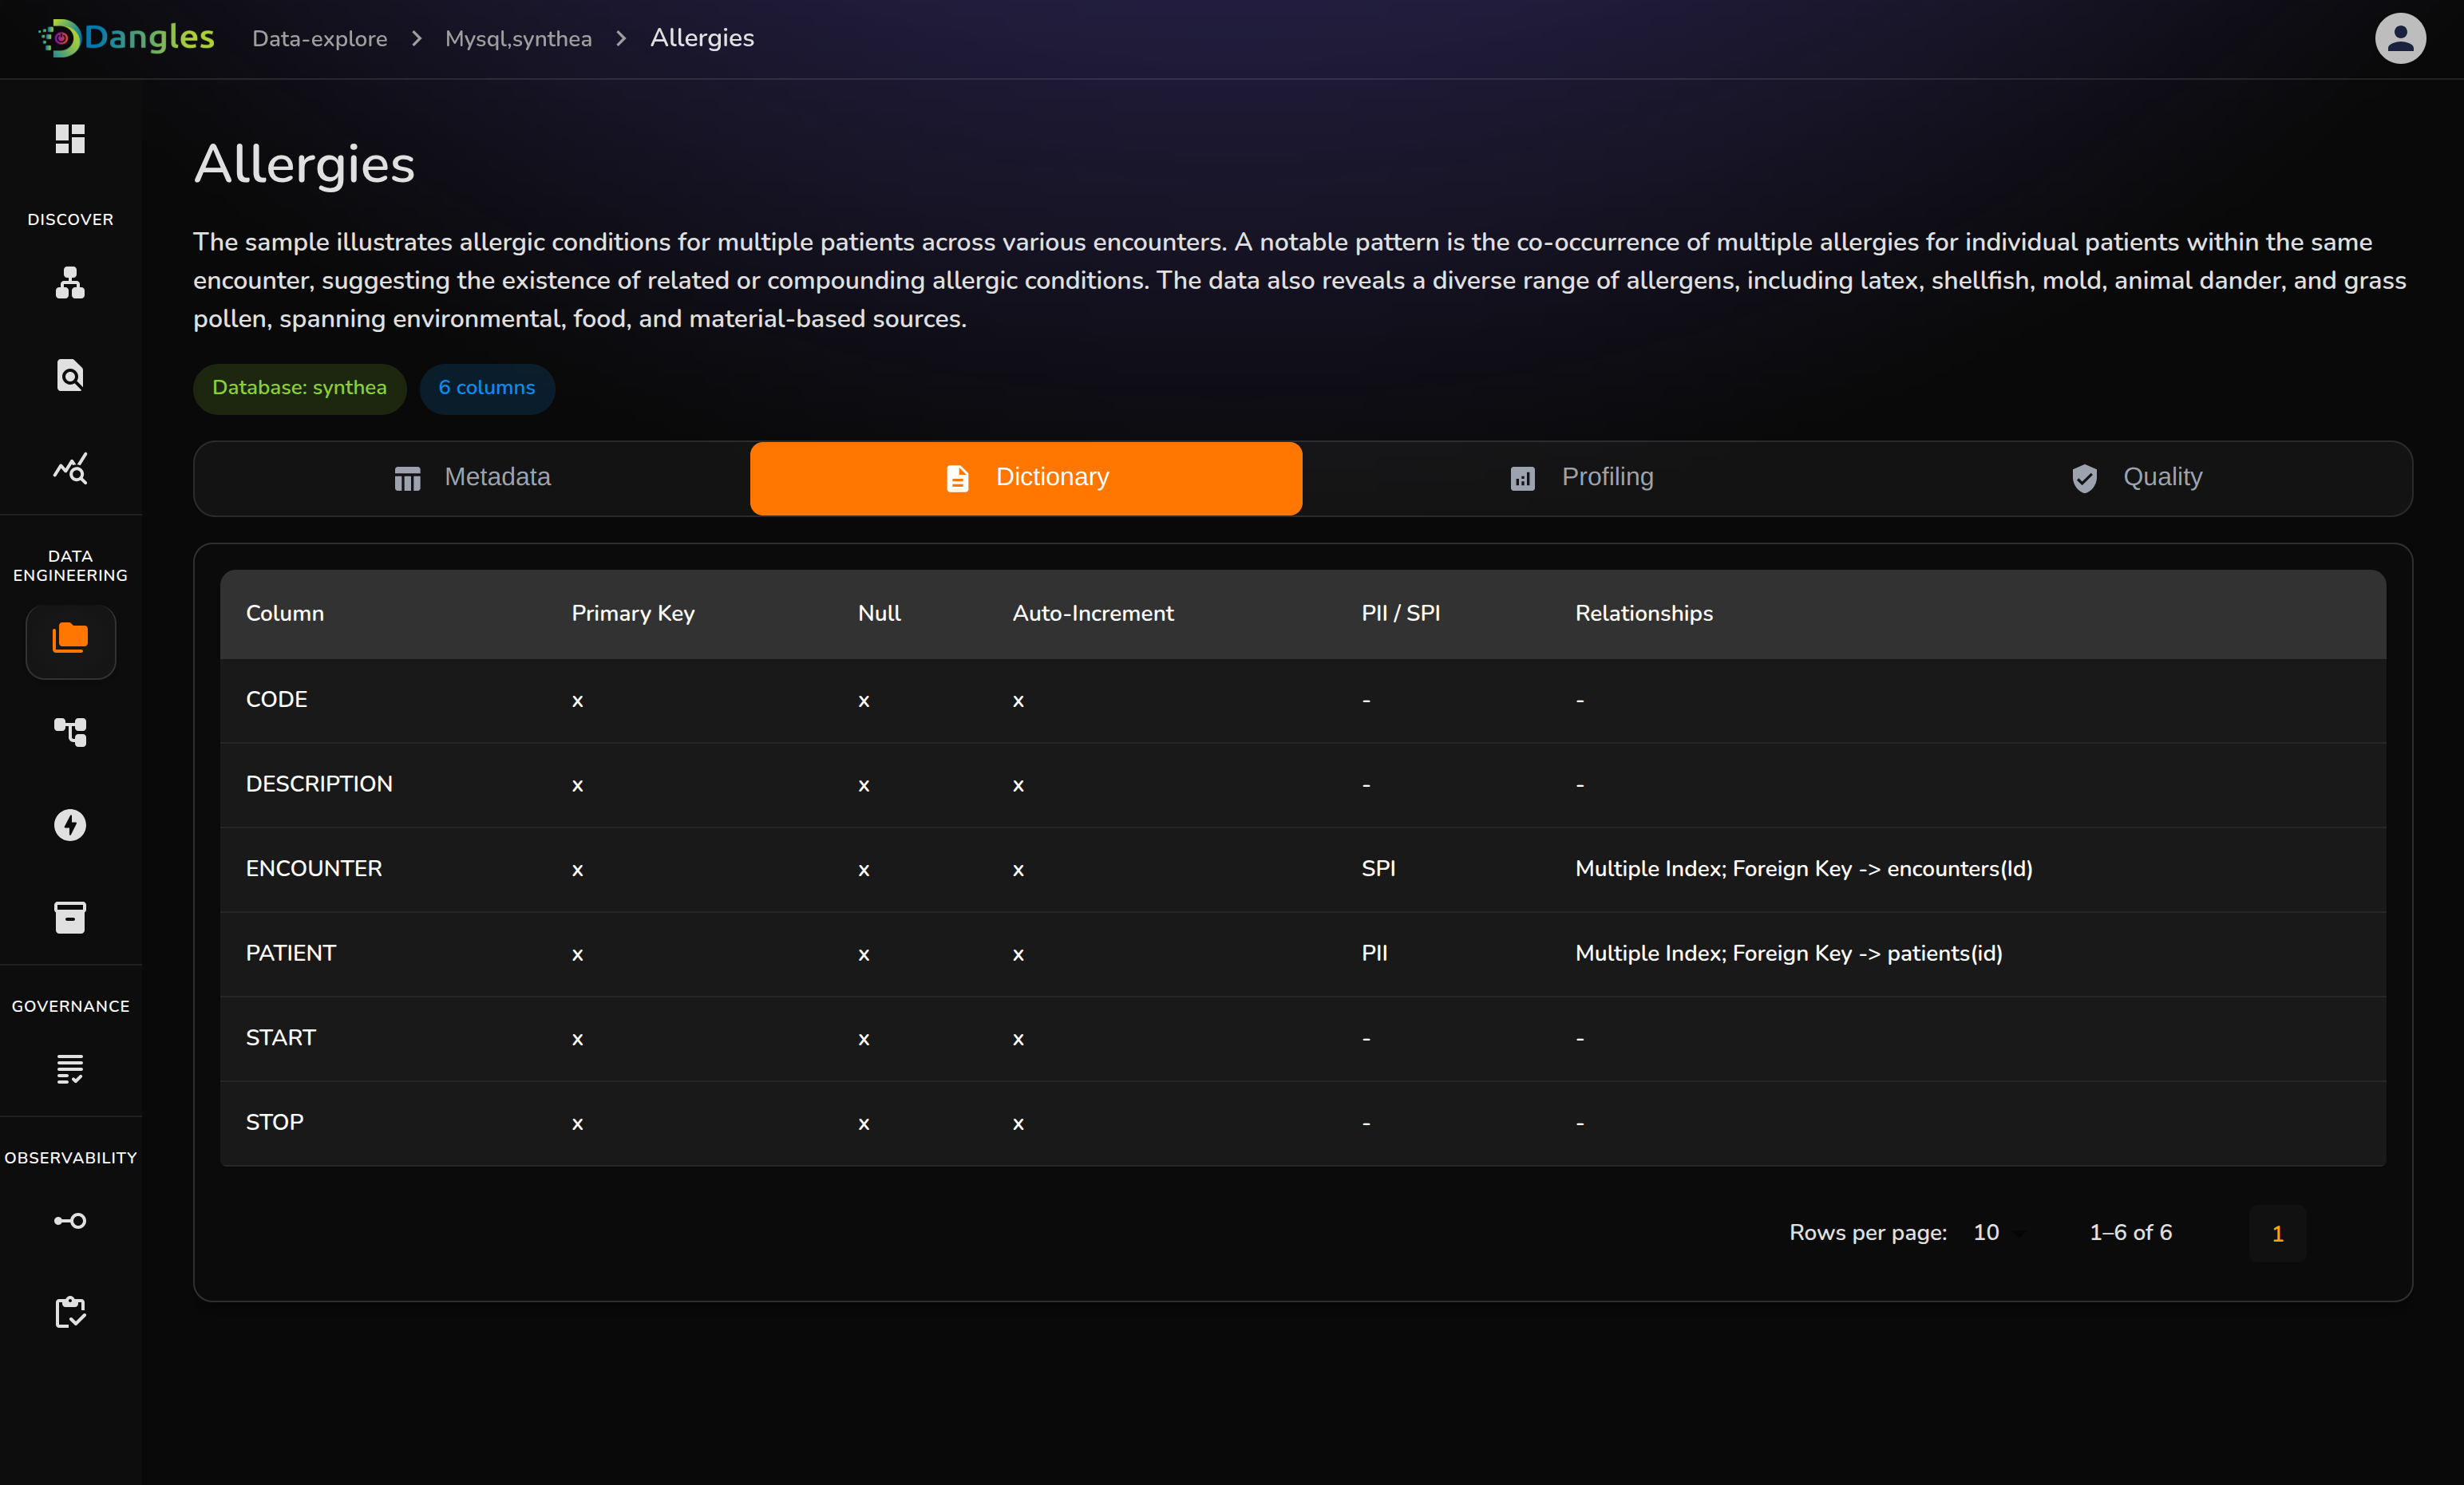Click the lightning bolt icon in sidebar
Image resolution: width=2464 pixels, height=1485 pixels.
(70, 824)
